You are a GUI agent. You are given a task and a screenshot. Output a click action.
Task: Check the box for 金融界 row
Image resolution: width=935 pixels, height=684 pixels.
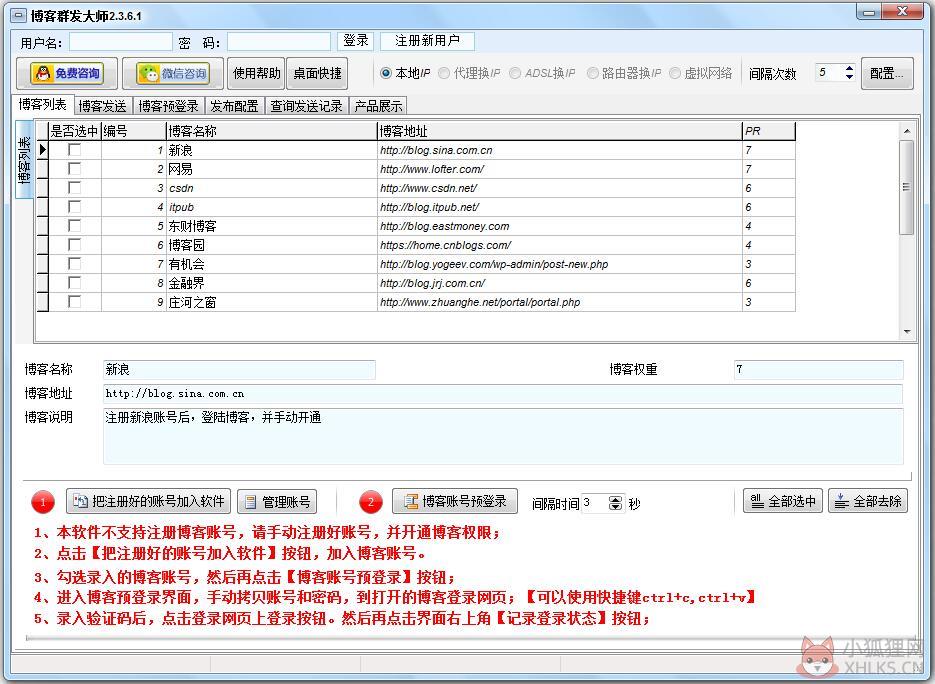[75, 283]
